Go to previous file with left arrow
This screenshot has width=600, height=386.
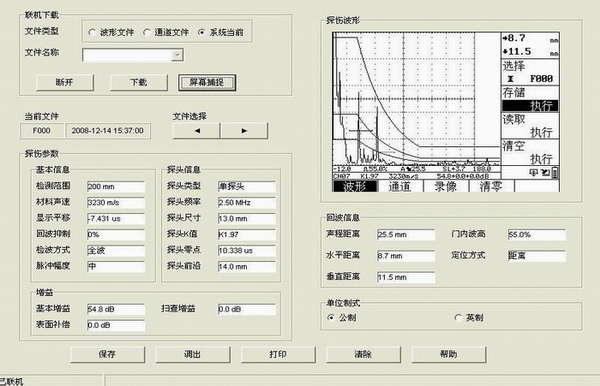[x=197, y=131]
